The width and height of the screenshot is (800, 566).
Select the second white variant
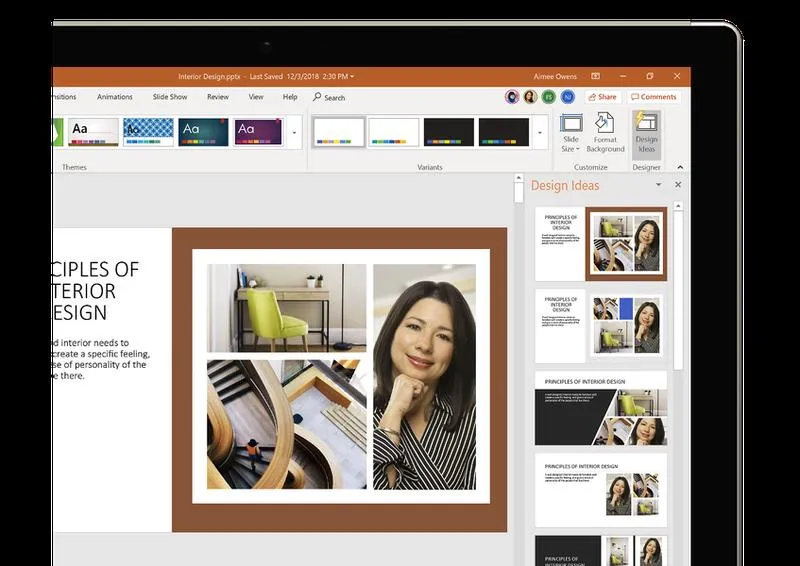393,132
